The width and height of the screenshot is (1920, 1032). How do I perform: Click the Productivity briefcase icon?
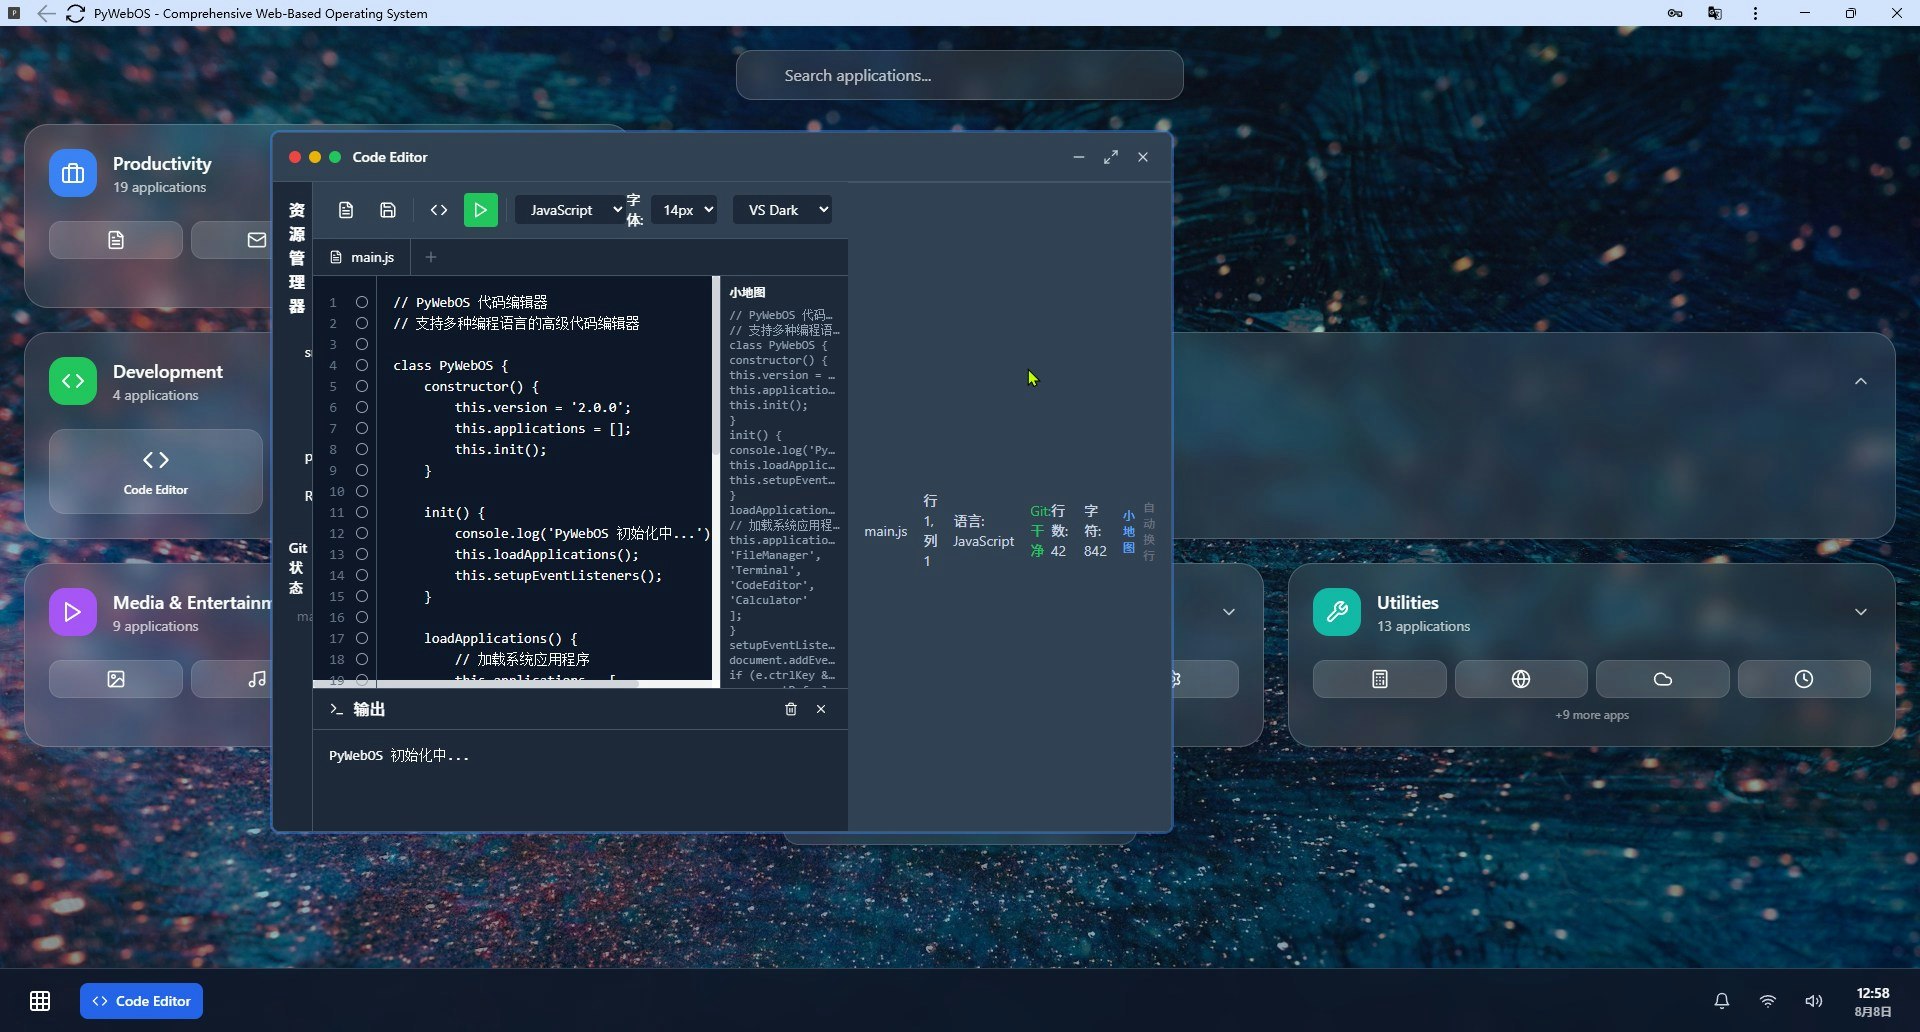[x=73, y=174]
